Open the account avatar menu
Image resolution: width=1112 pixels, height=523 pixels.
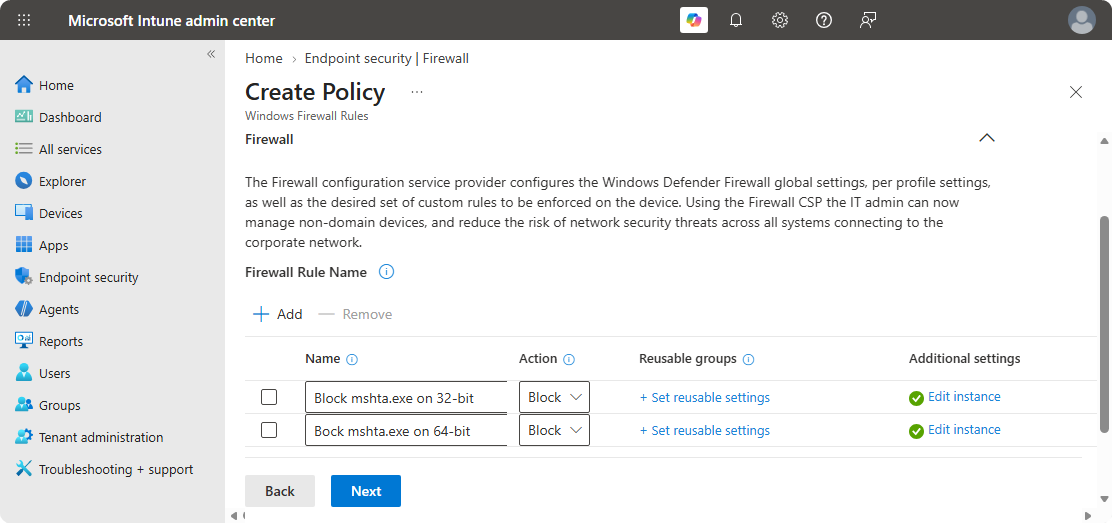pos(1082,20)
